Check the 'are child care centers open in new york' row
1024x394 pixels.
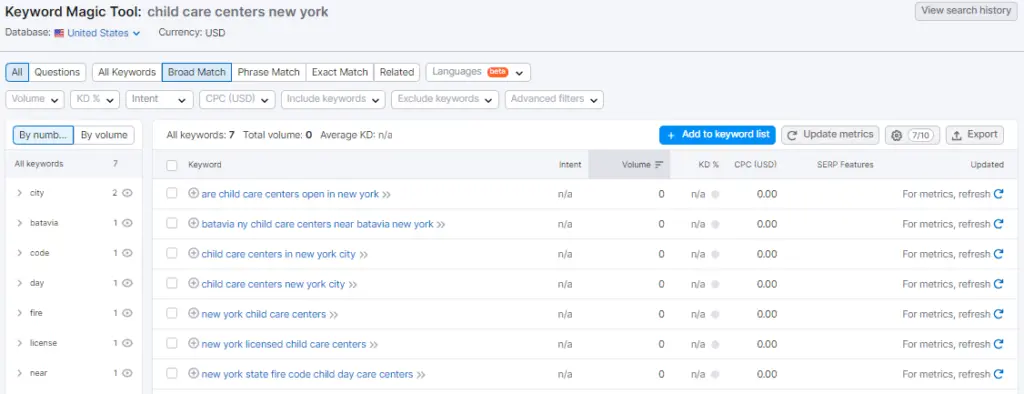[172, 194]
